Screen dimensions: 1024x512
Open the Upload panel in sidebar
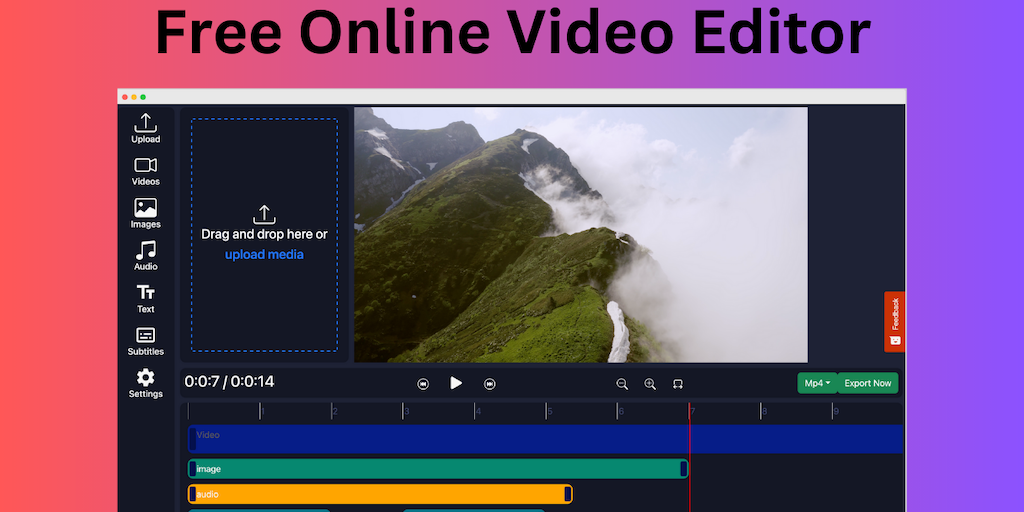click(145, 129)
